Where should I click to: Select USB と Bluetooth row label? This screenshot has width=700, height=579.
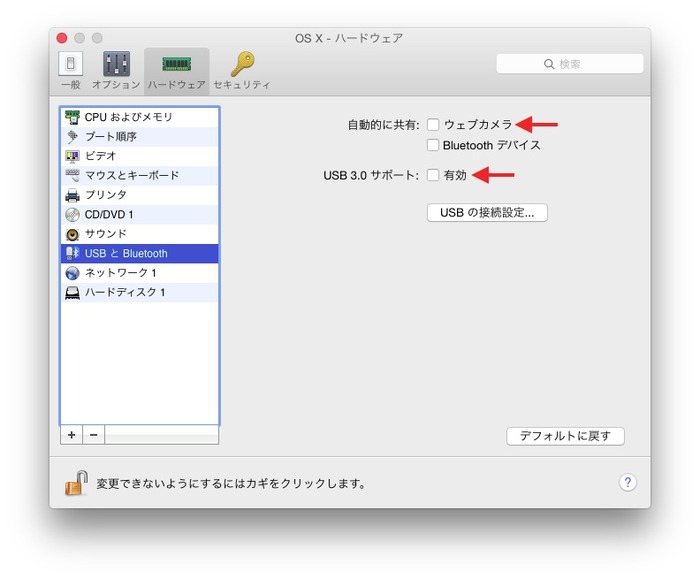(x=126, y=254)
